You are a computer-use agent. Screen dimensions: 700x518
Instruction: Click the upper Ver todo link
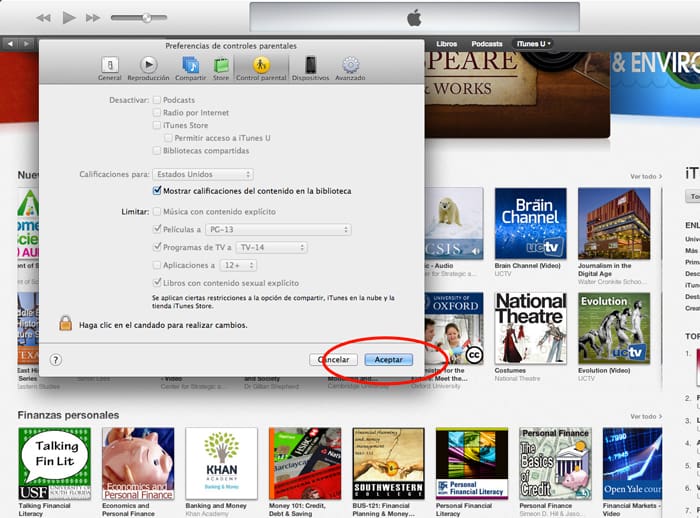[646, 176]
